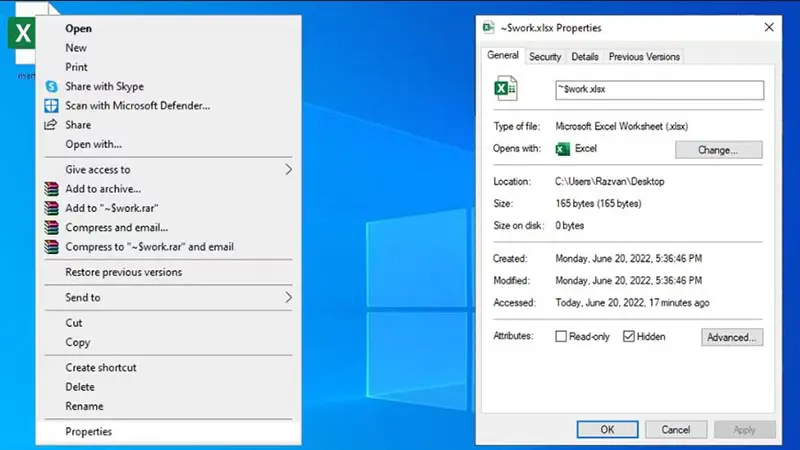The height and width of the screenshot is (450, 800).
Task: Click the Excel file icon on the desktop
Action: pos(21,34)
